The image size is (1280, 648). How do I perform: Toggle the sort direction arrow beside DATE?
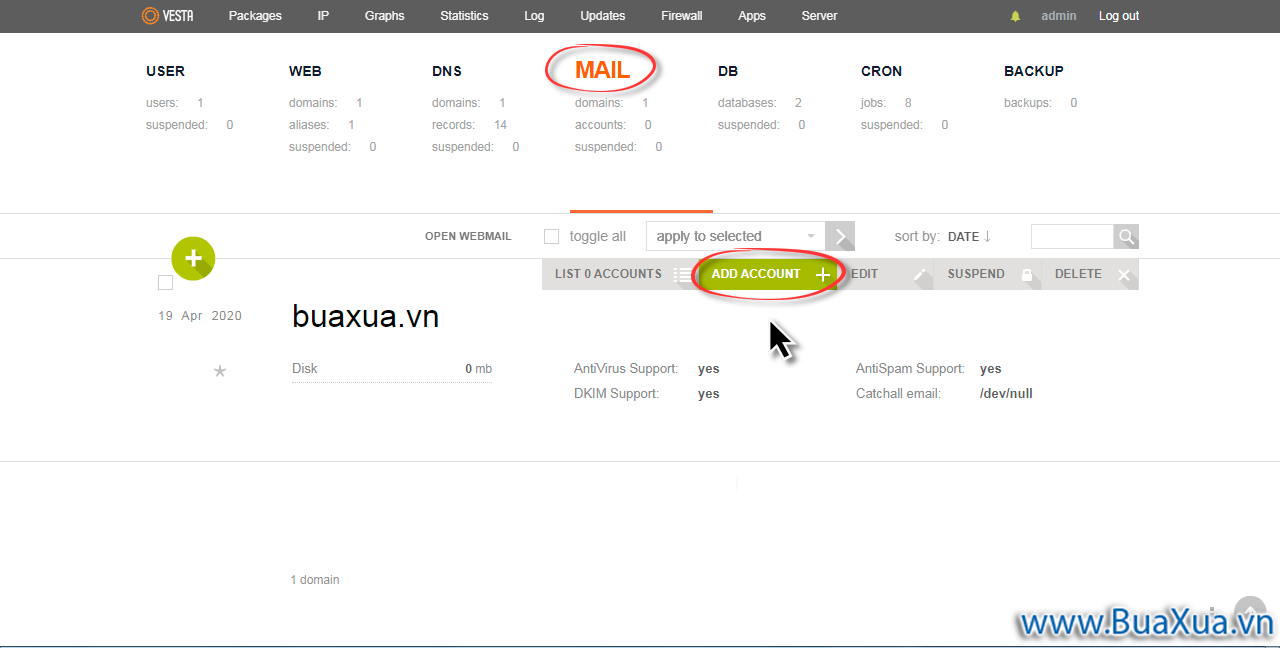[987, 236]
